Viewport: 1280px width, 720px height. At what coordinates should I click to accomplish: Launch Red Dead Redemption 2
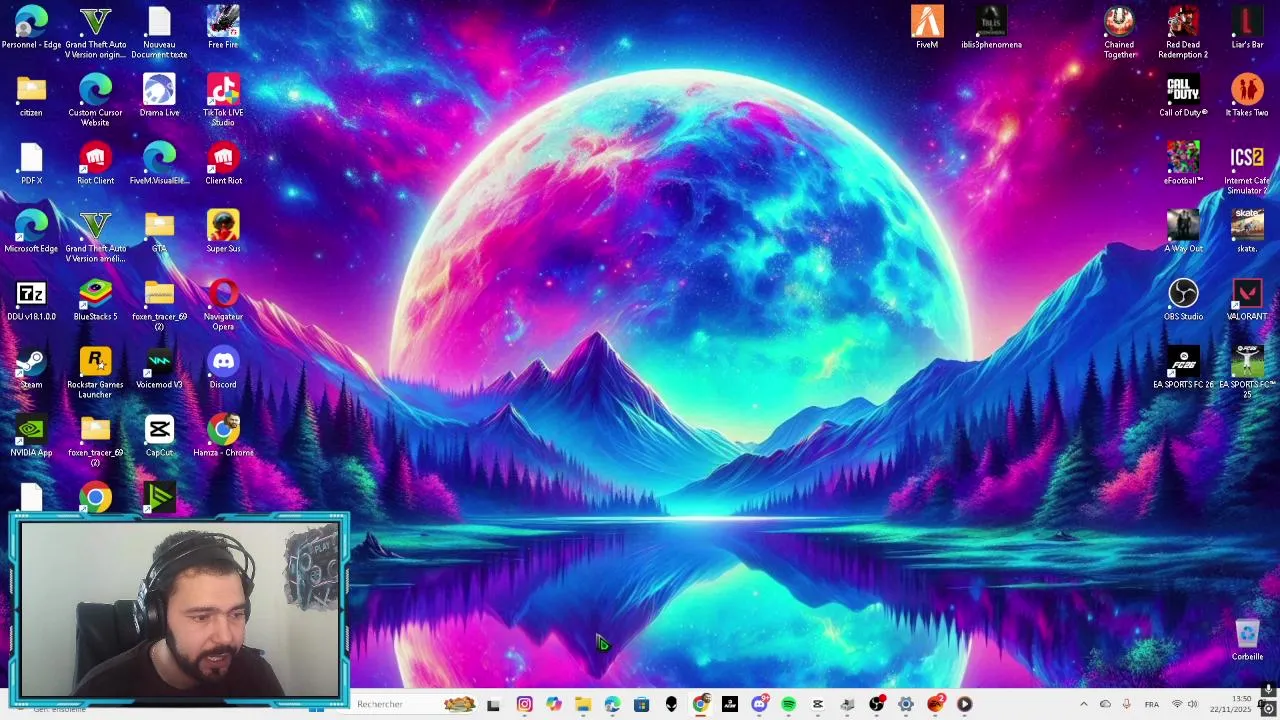click(x=1183, y=32)
